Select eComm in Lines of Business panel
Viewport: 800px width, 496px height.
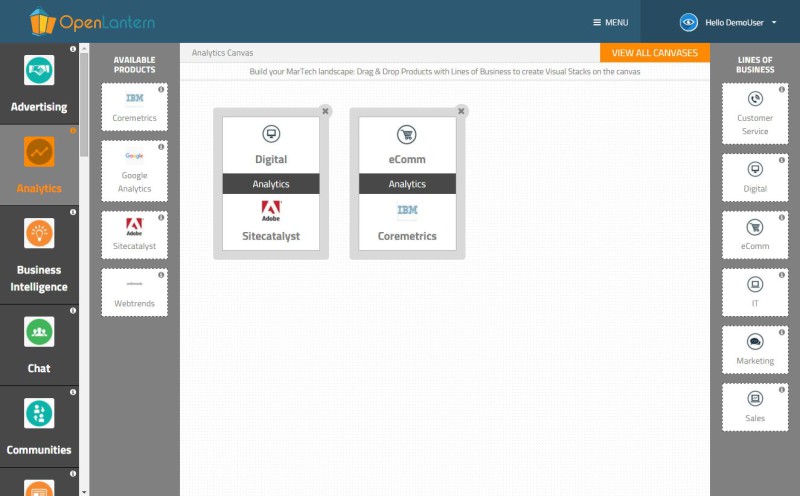click(x=755, y=235)
